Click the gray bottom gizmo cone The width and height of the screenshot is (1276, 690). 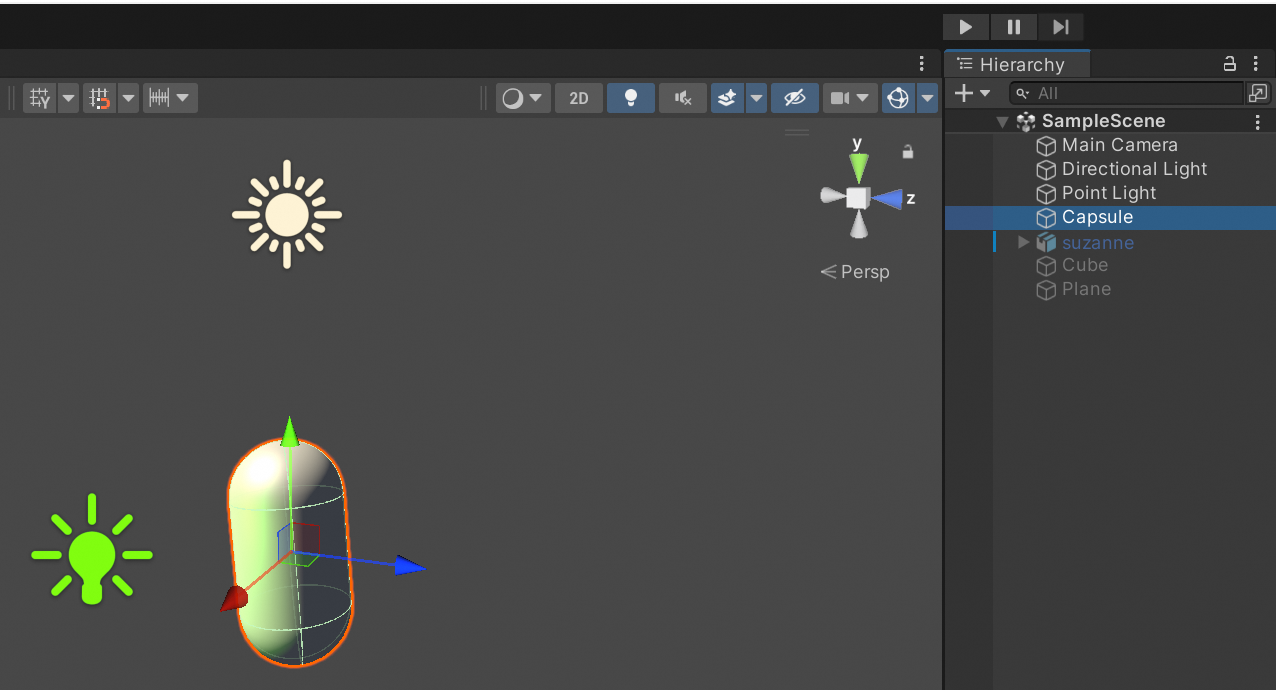pyautogui.click(x=858, y=226)
